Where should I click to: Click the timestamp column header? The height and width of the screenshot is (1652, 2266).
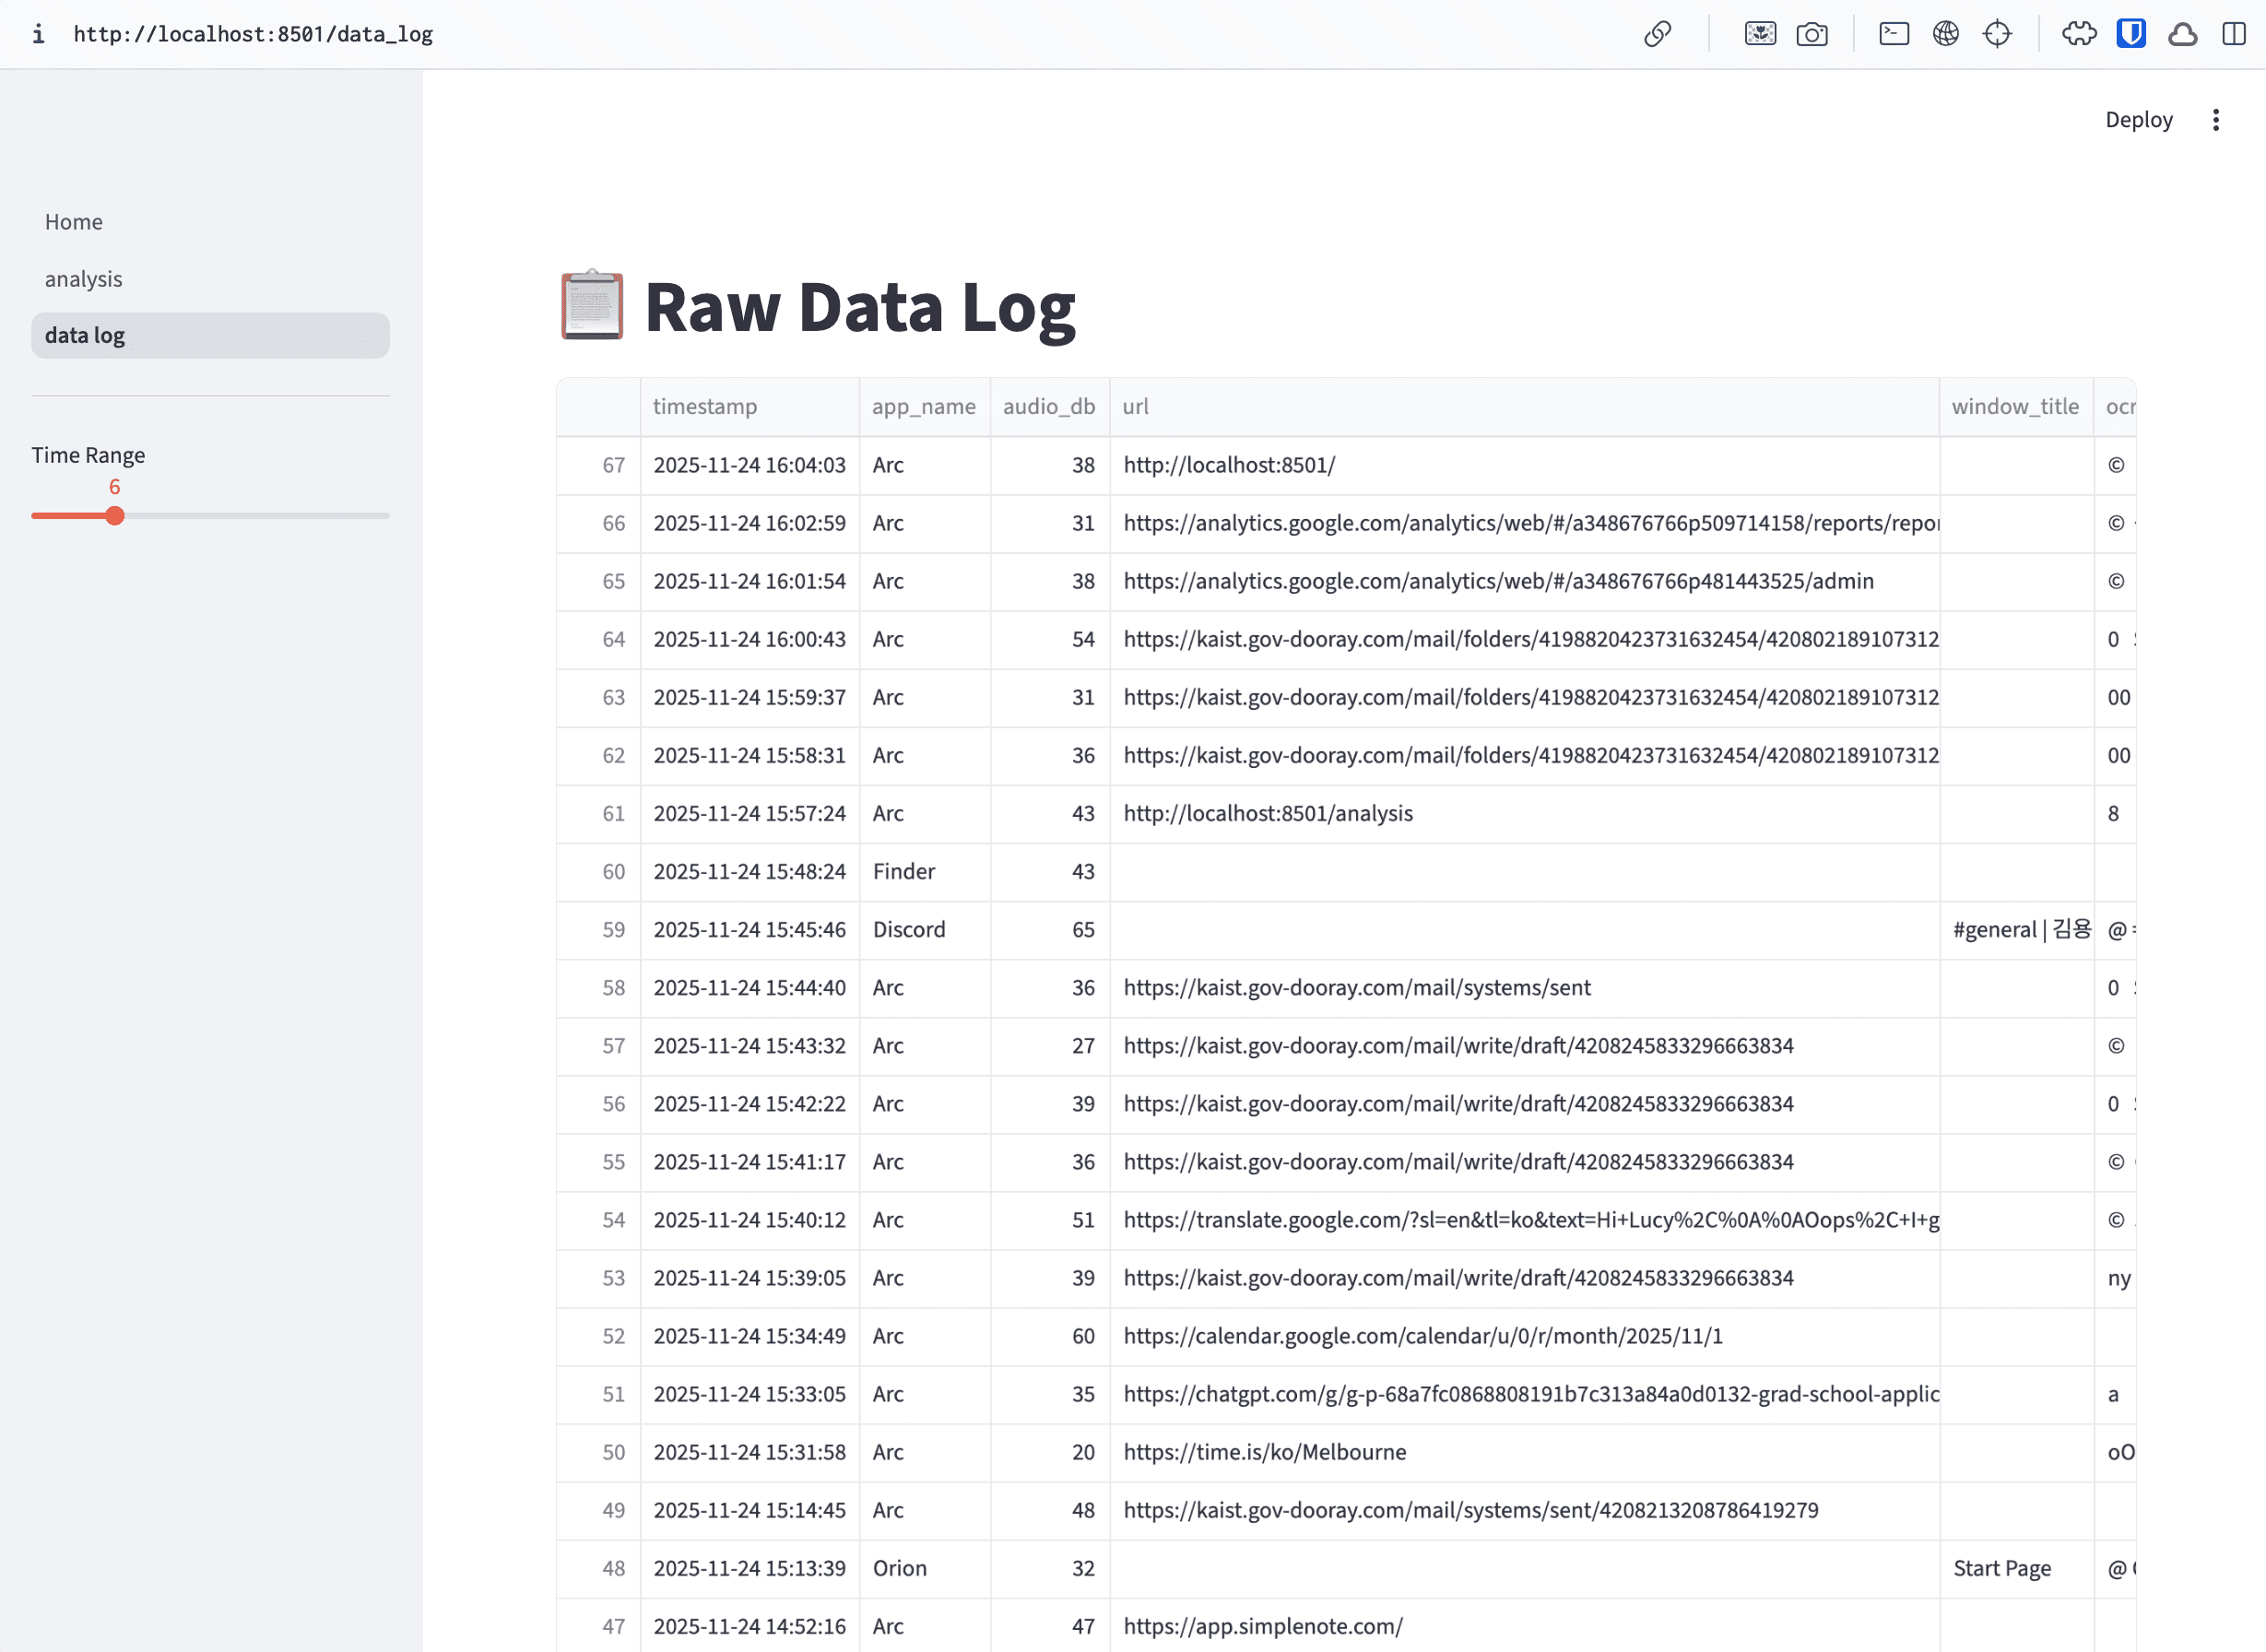click(705, 407)
